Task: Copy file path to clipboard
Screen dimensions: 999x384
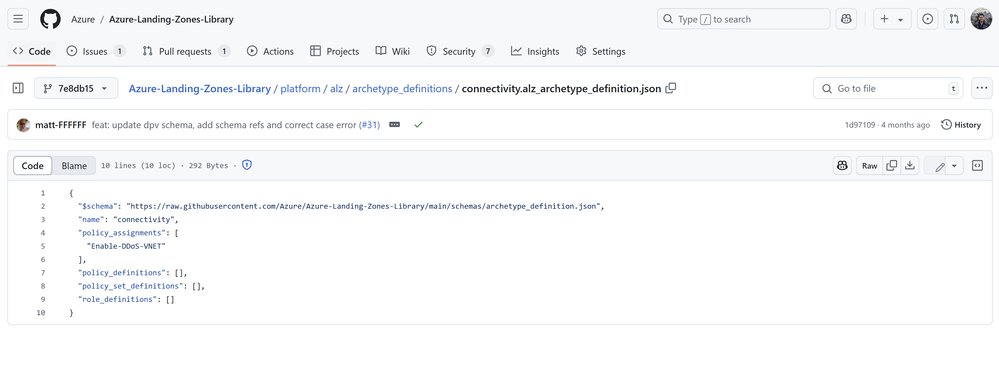Action: [x=670, y=89]
